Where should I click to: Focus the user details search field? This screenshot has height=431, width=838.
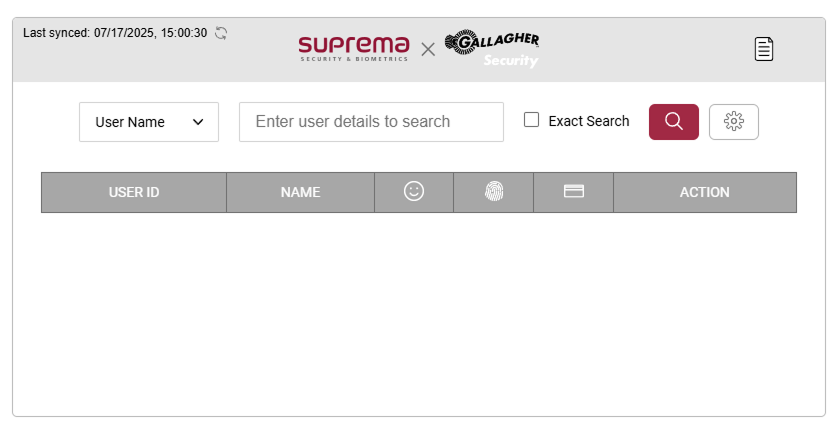point(371,122)
